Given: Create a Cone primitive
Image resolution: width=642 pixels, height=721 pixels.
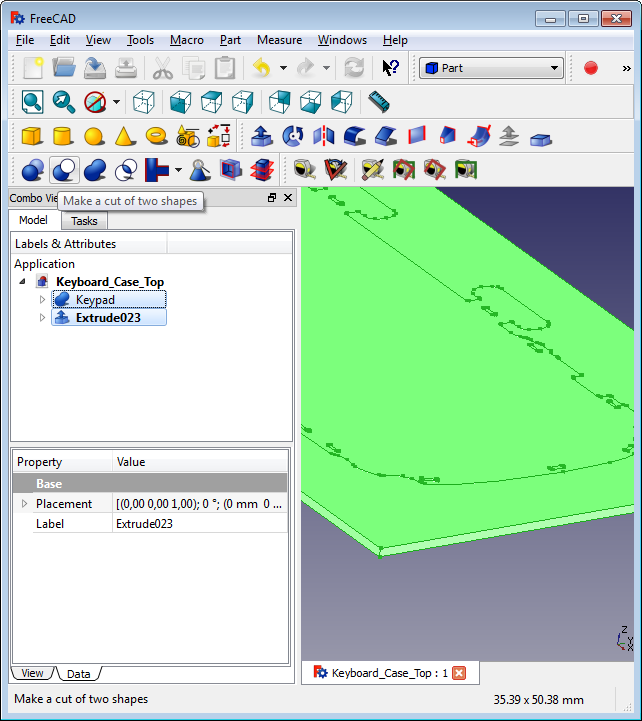Looking at the screenshot, I should [x=125, y=136].
